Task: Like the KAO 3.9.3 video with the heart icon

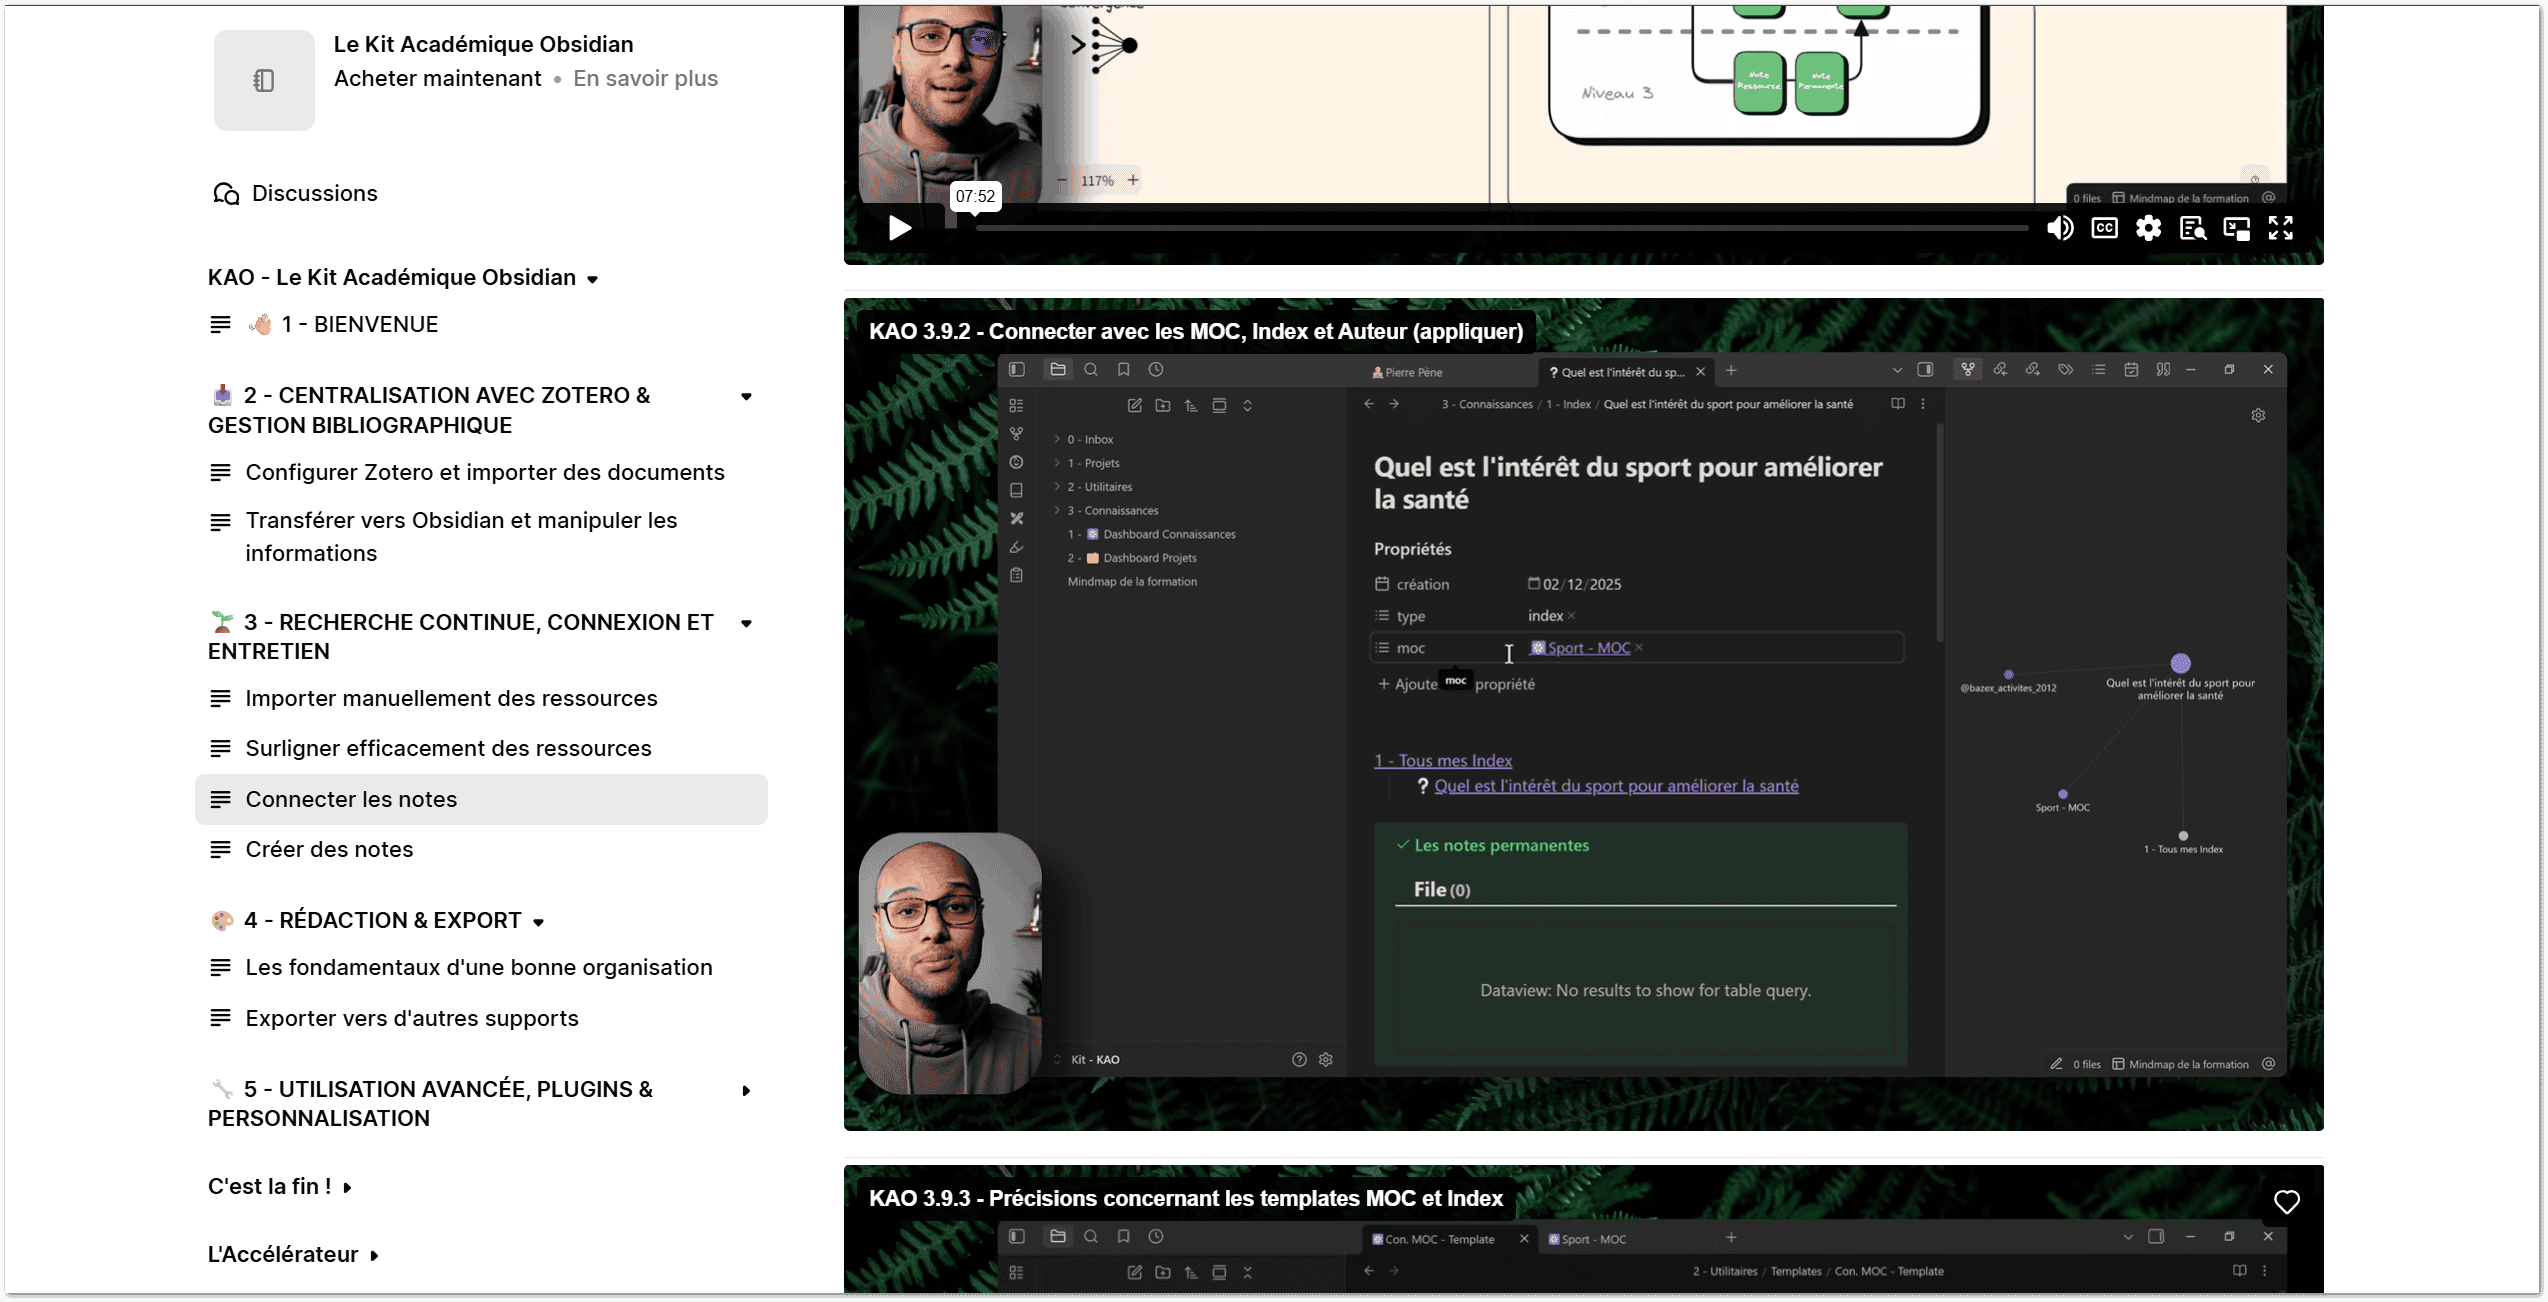Action: 2286,1201
